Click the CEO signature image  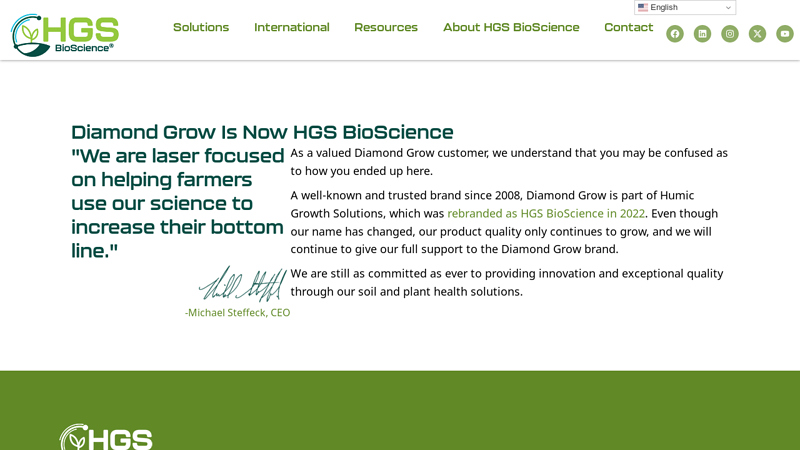coord(243,283)
